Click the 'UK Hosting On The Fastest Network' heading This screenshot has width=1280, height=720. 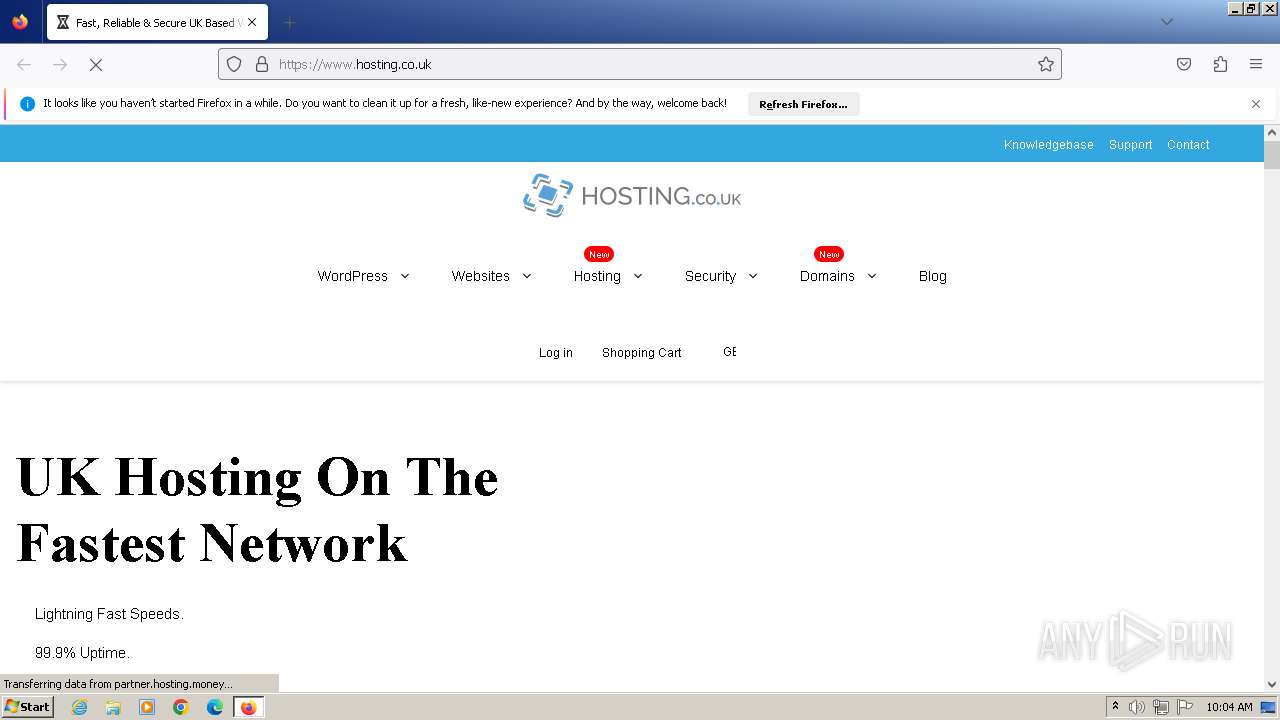coord(257,510)
